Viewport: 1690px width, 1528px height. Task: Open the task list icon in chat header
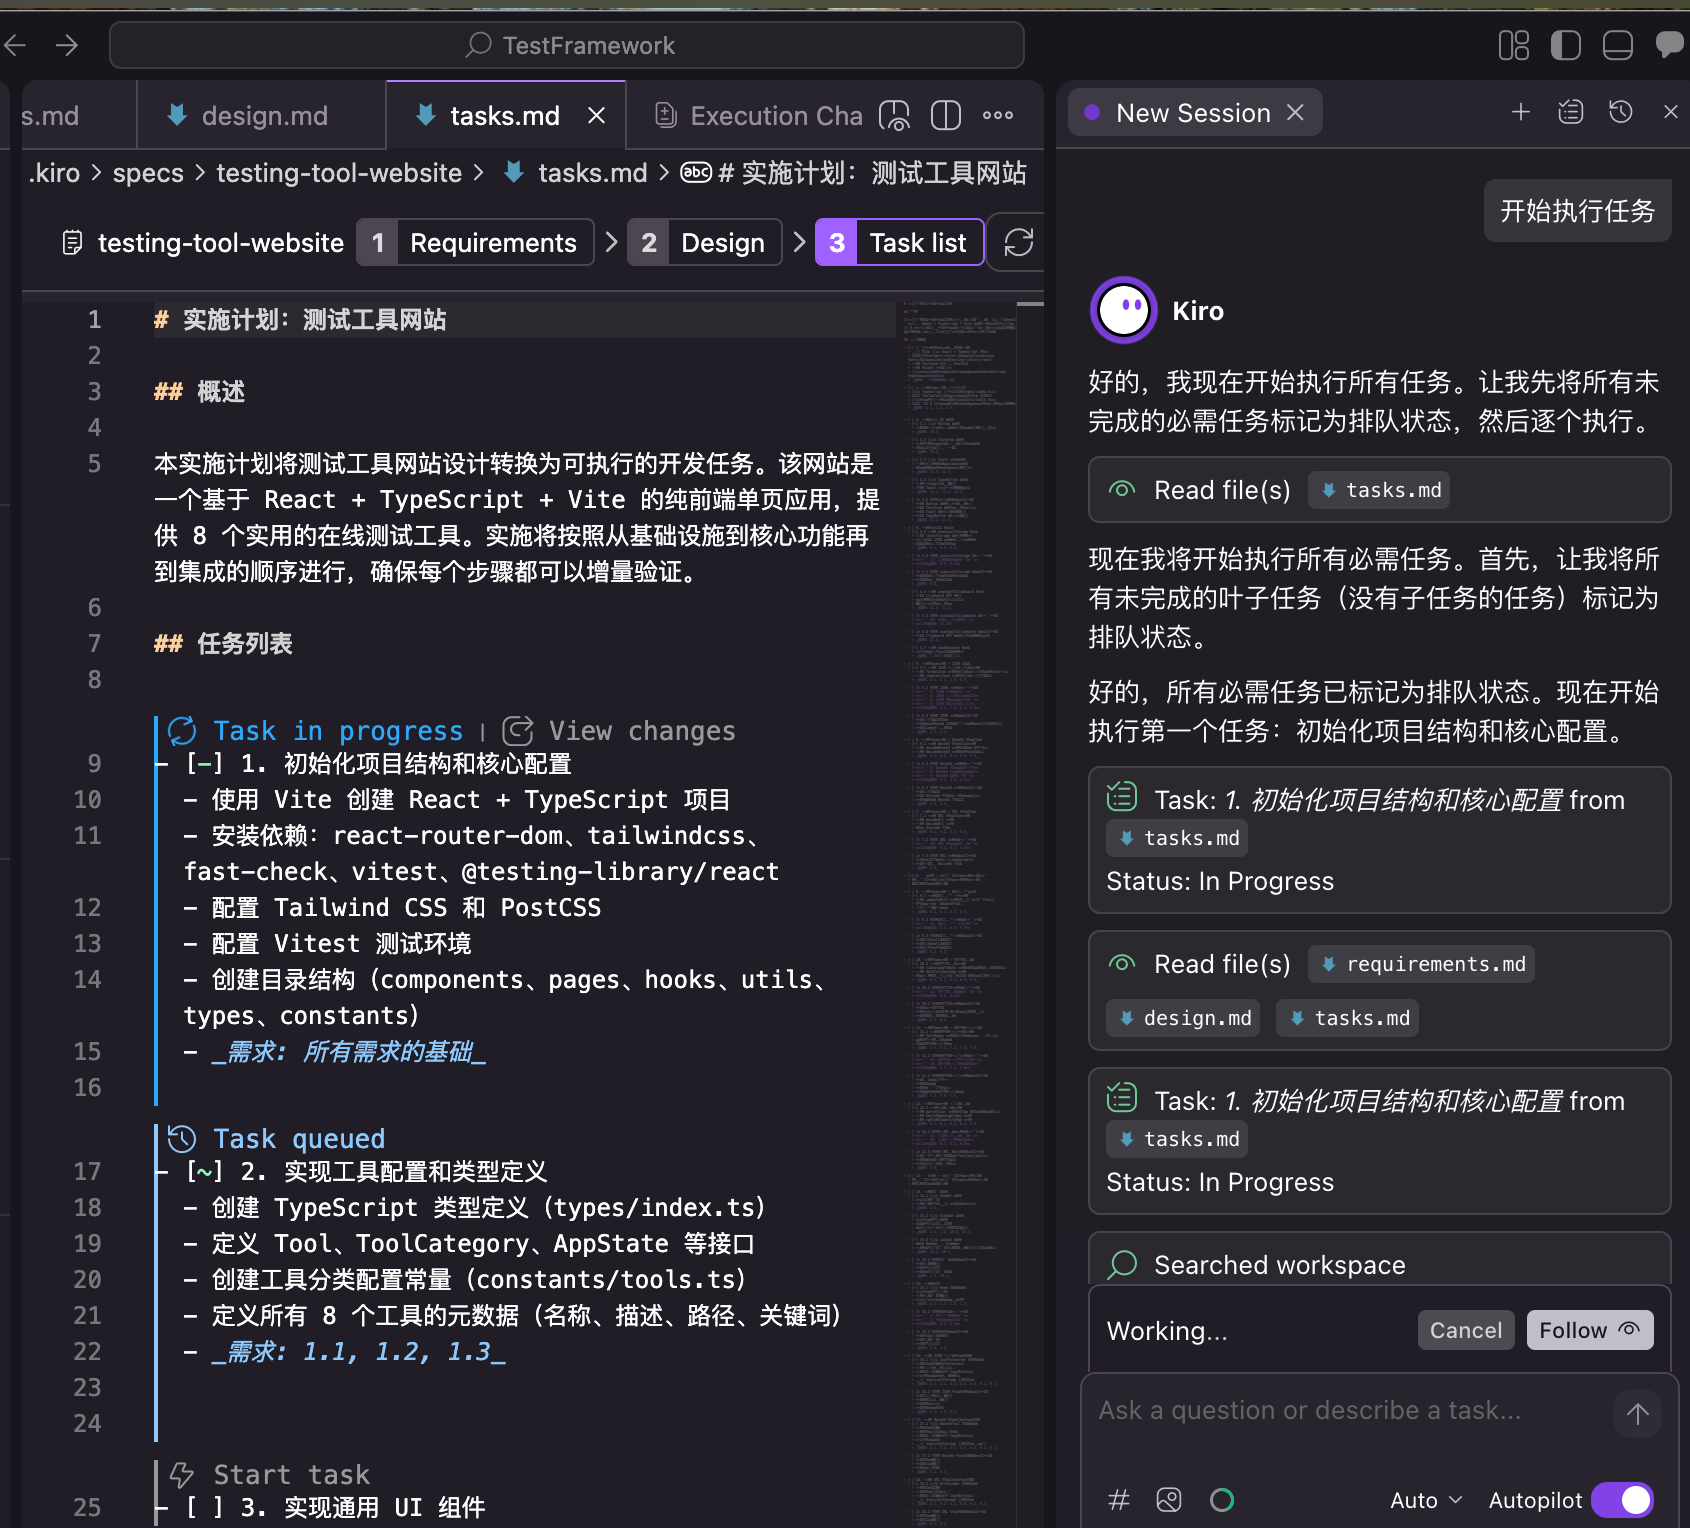click(1570, 112)
